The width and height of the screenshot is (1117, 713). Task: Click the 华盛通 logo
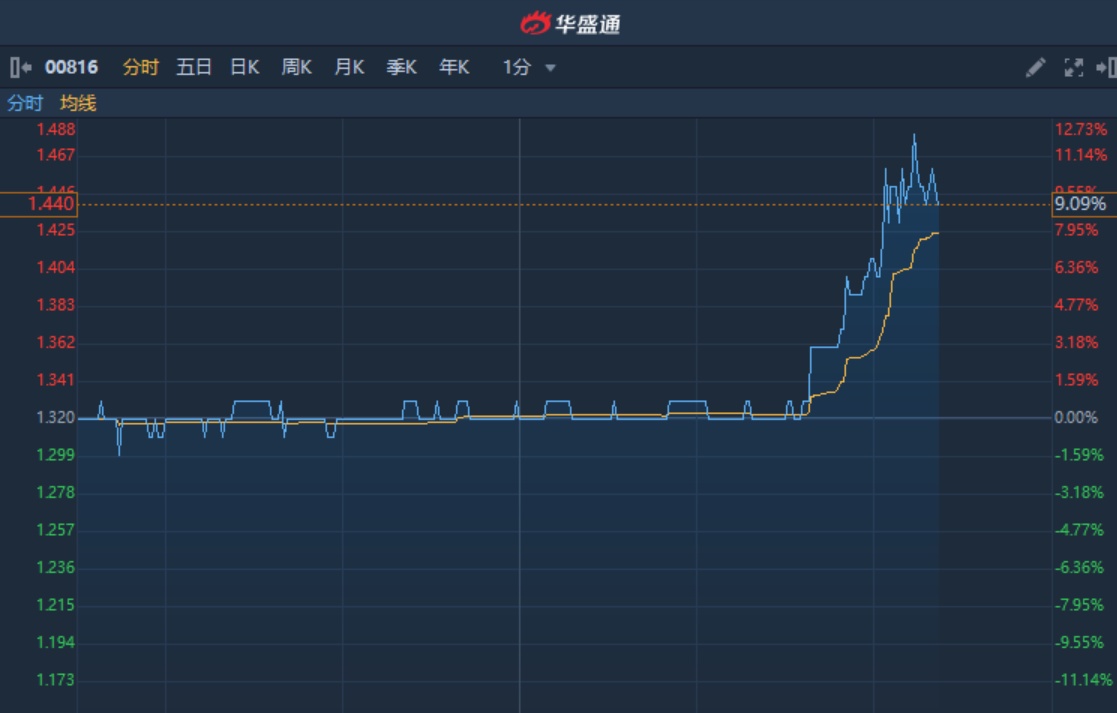[570, 24]
